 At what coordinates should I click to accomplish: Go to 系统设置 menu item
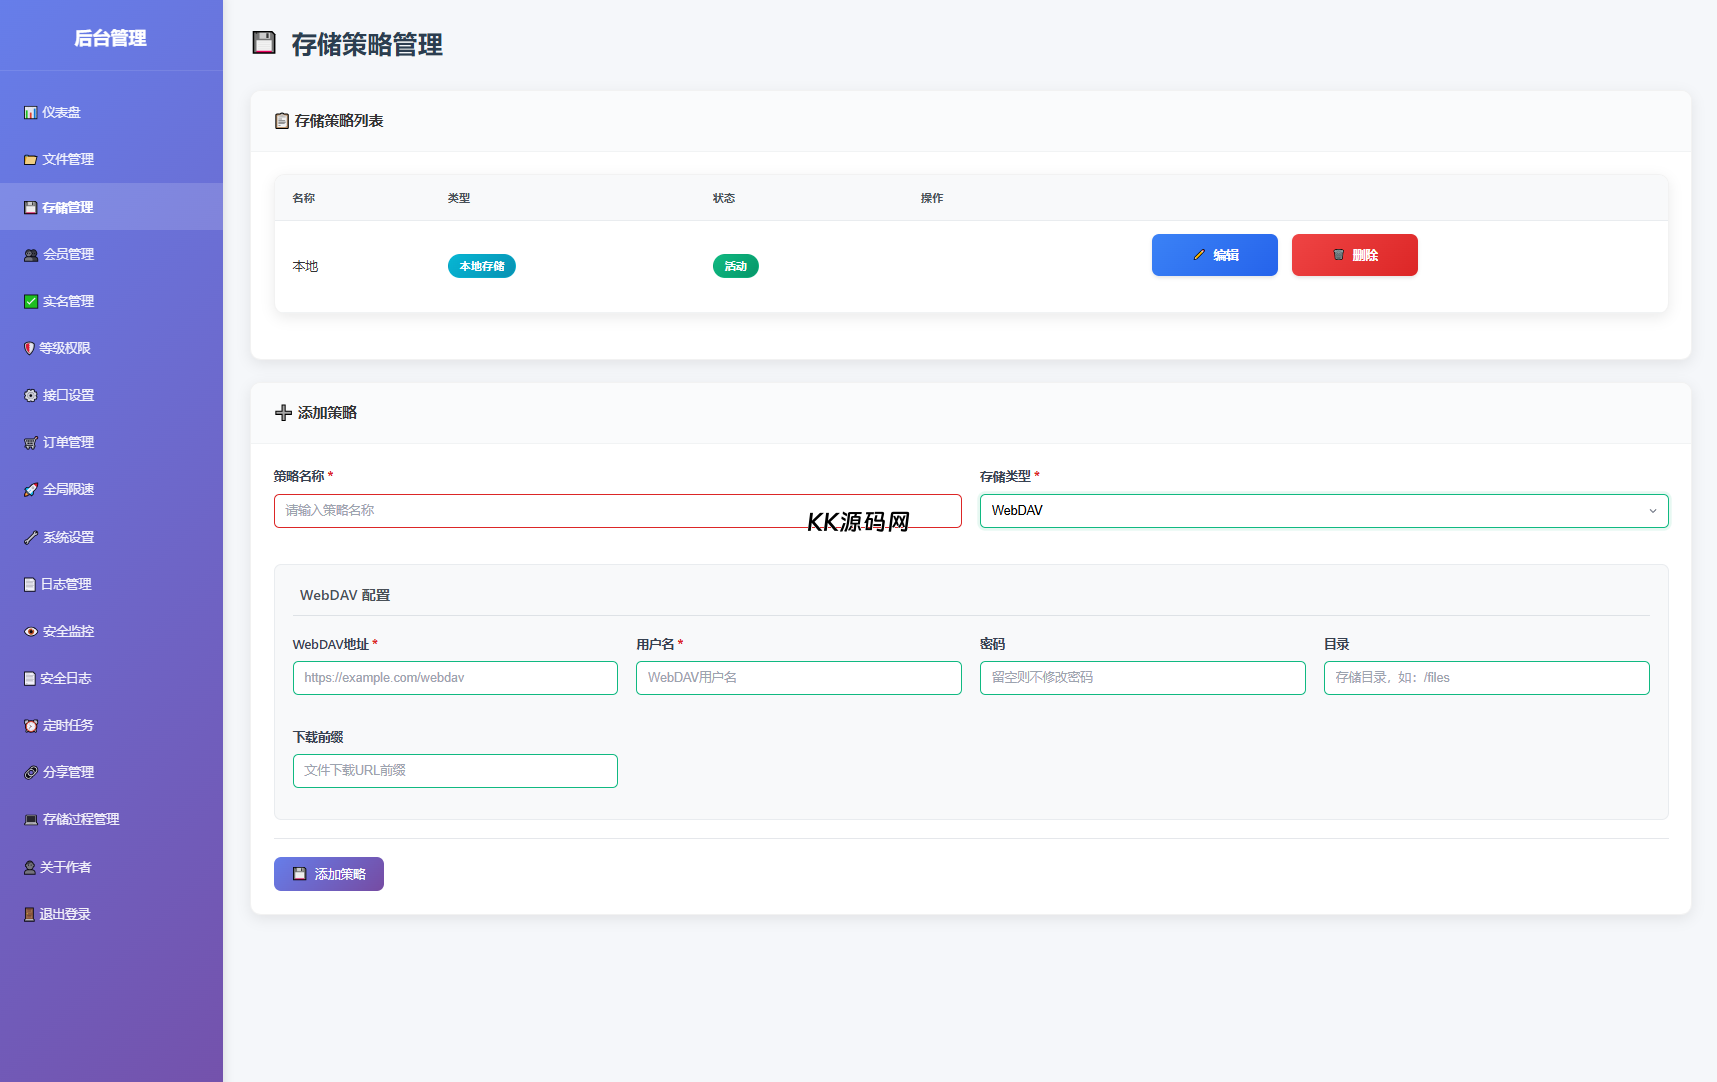point(68,538)
